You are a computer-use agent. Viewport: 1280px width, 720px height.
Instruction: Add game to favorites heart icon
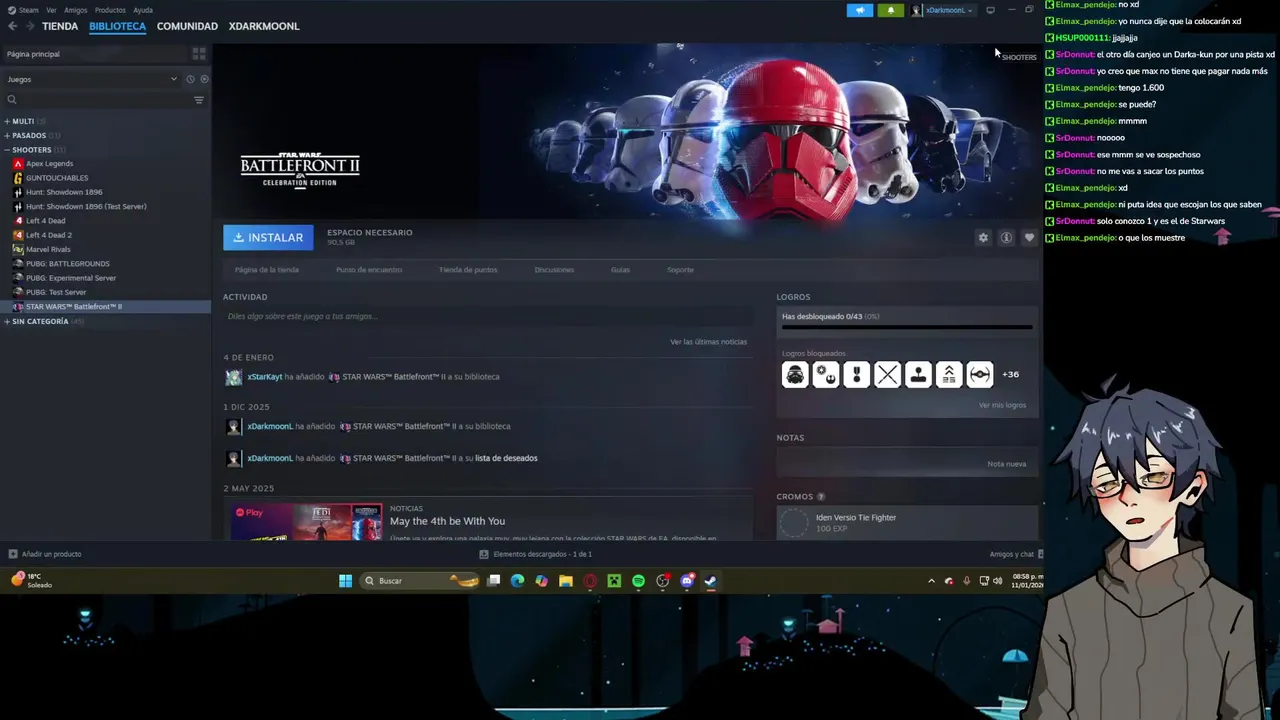pyautogui.click(x=1029, y=238)
